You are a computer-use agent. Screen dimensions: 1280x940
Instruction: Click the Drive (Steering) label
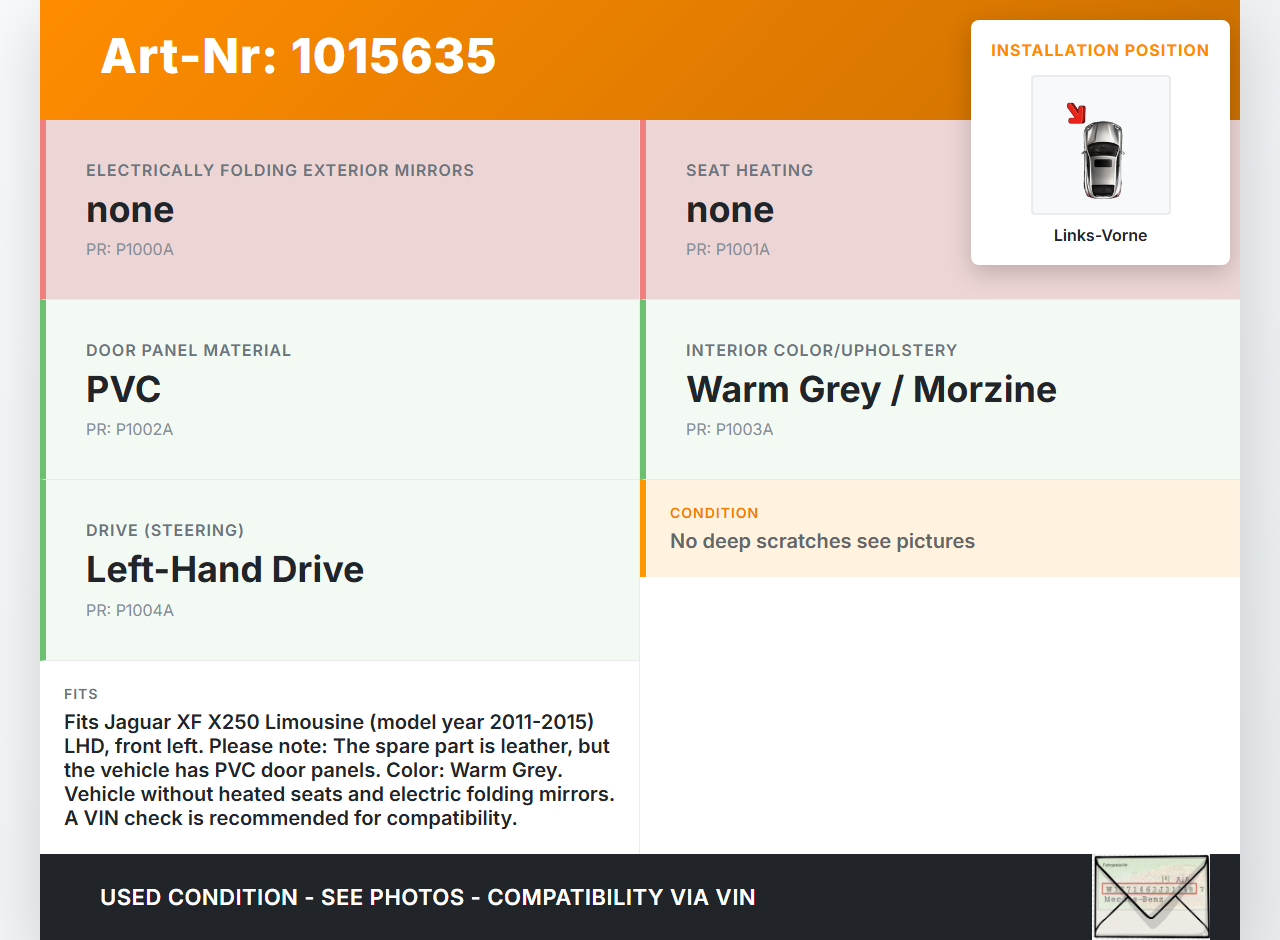(165, 530)
